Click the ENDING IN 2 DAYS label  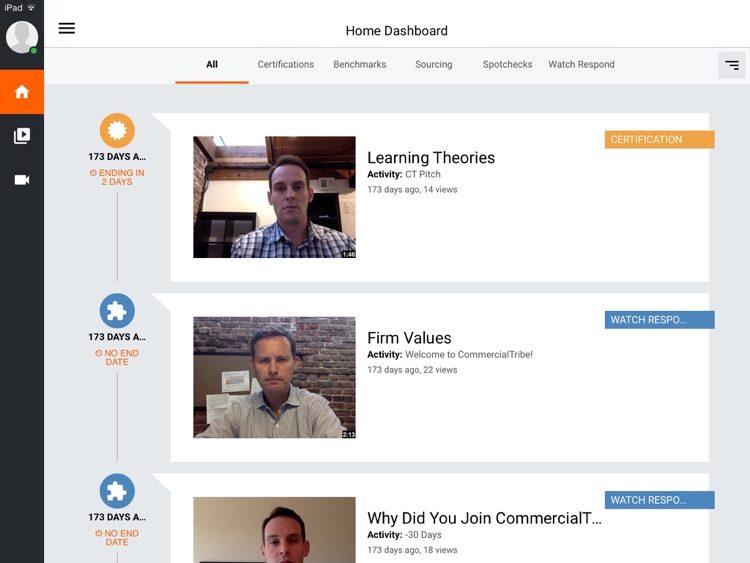117,177
